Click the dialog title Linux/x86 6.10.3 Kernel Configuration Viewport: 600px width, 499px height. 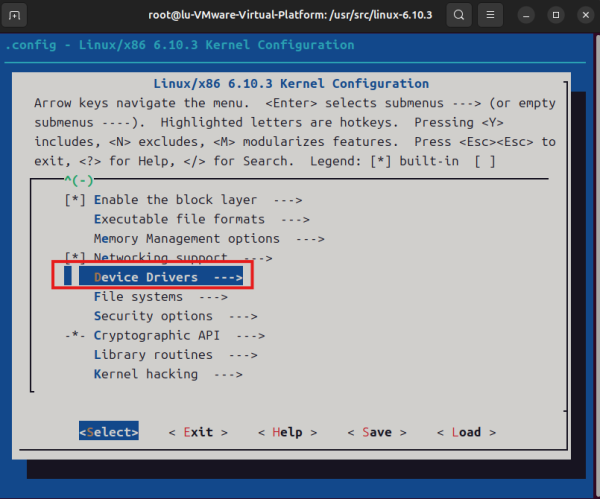click(x=291, y=84)
